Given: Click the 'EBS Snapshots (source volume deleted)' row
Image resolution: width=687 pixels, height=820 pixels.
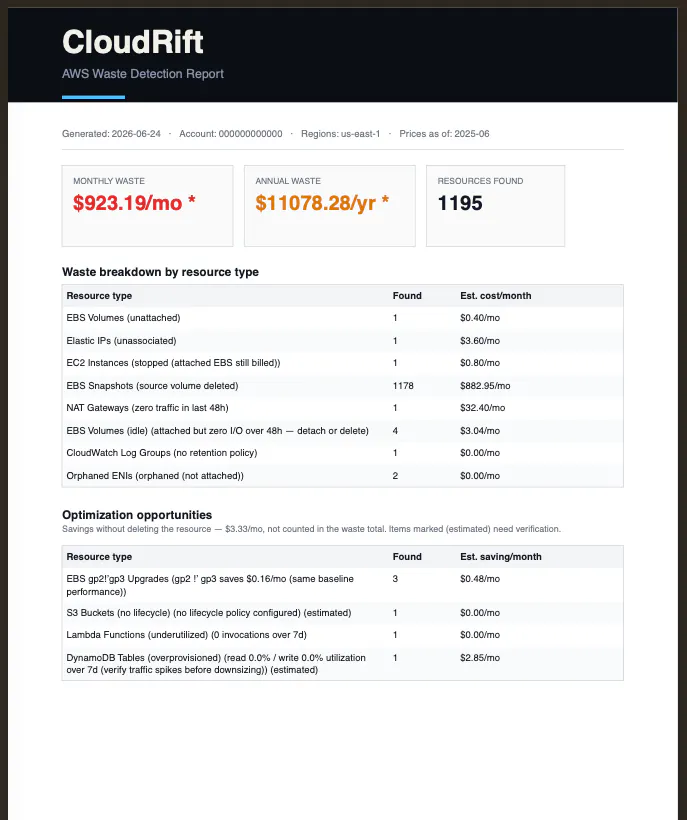Looking at the screenshot, I should 342,386.
